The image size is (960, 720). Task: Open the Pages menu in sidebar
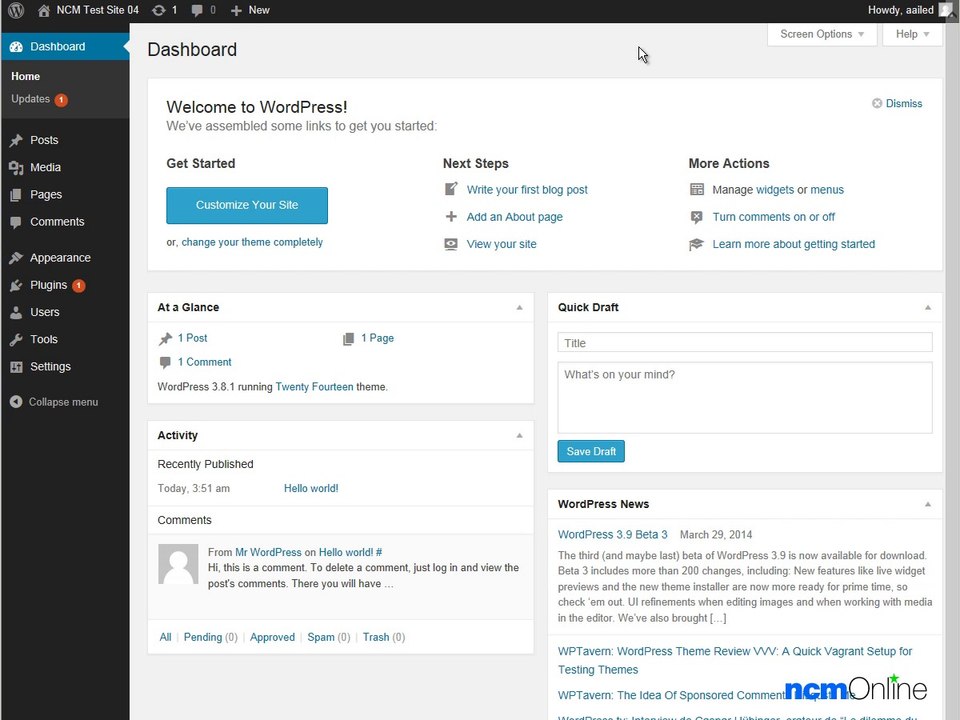pyautogui.click(x=65, y=195)
